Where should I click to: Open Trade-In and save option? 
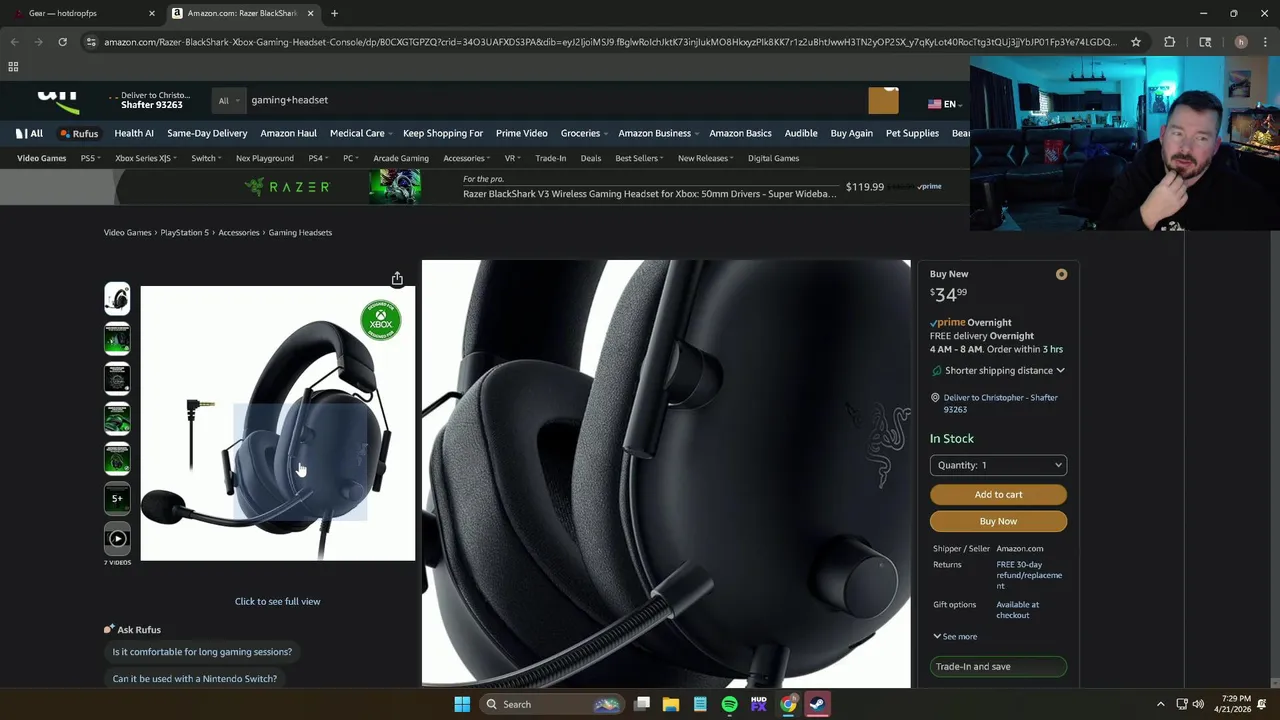tap(998, 666)
